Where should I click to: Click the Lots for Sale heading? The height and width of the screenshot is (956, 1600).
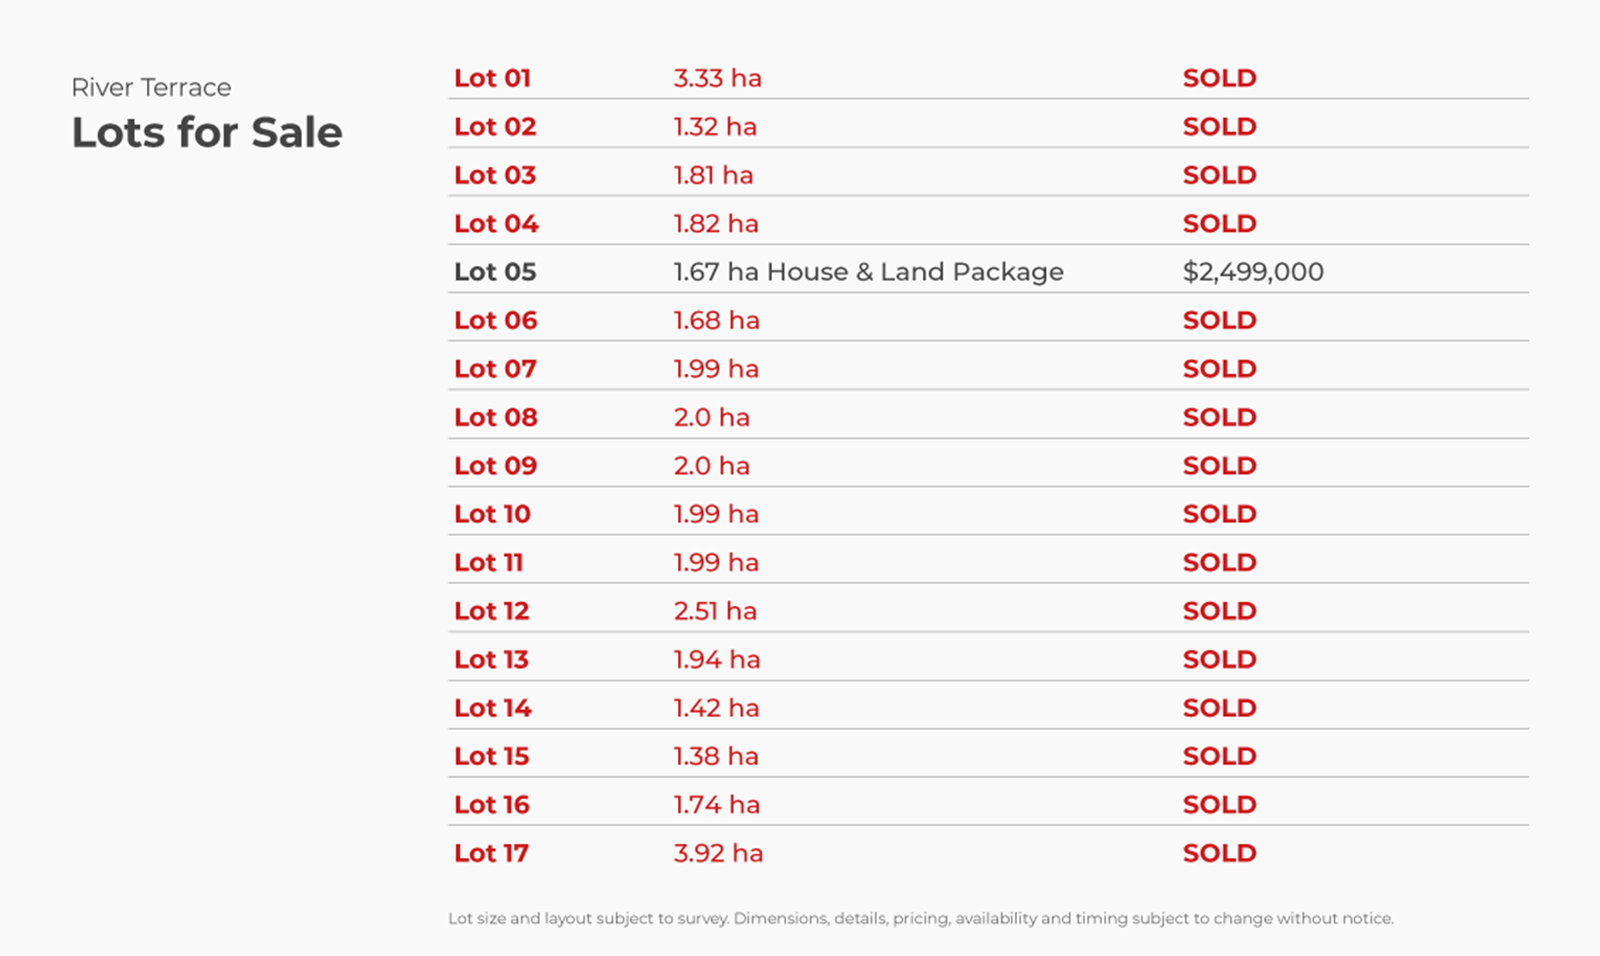(x=207, y=132)
